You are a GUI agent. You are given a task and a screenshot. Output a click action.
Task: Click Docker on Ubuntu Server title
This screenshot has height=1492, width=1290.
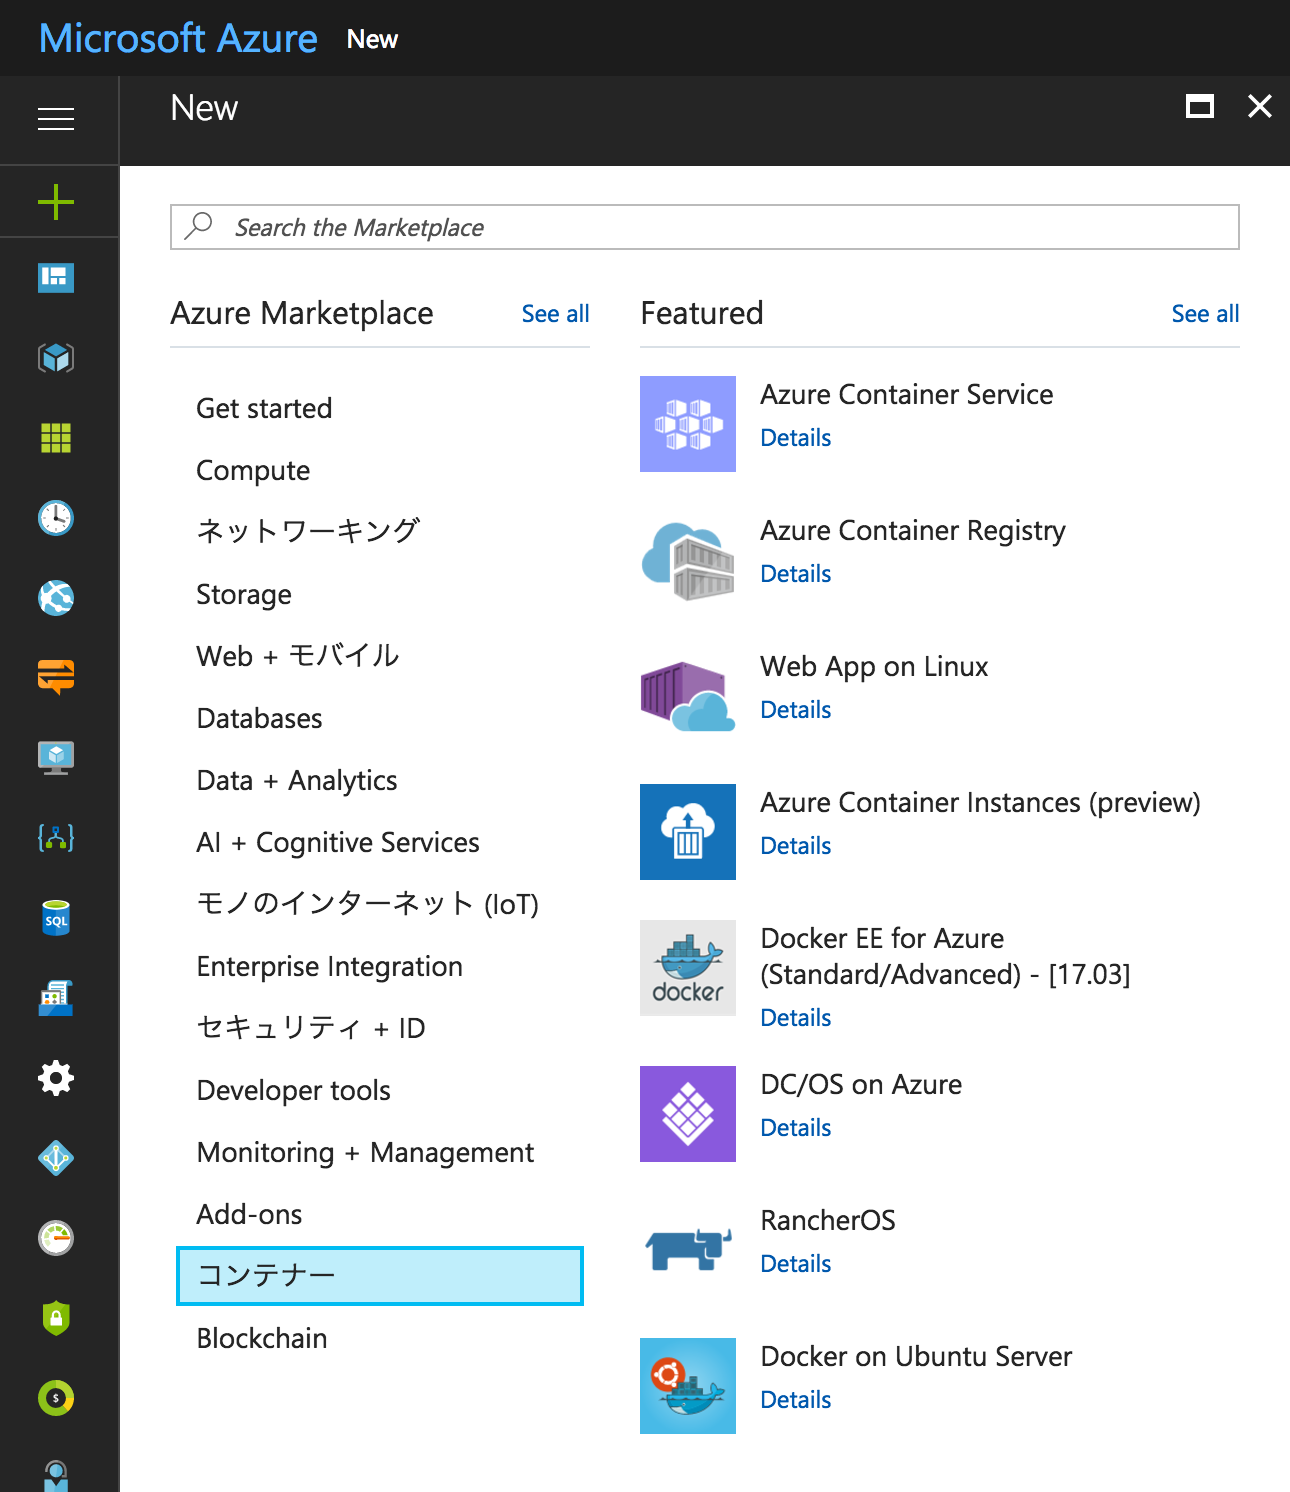[x=916, y=1356]
